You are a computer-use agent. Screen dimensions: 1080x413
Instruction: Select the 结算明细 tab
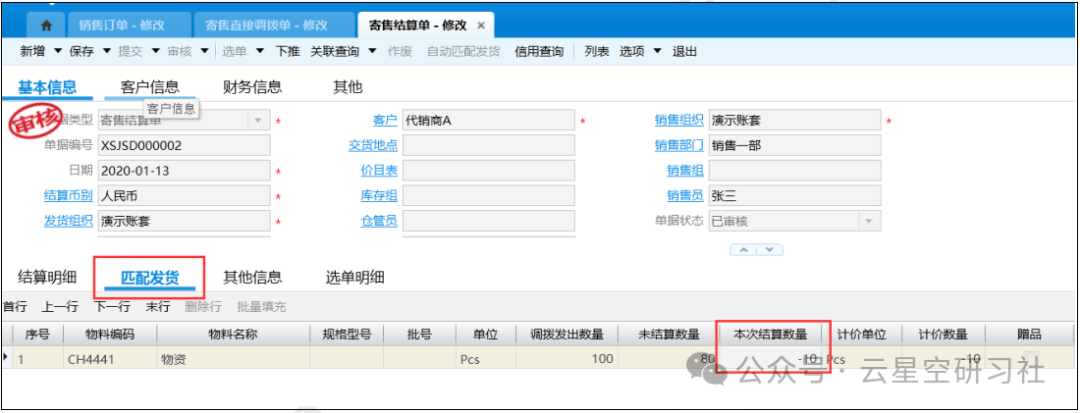[x=48, y=277]
